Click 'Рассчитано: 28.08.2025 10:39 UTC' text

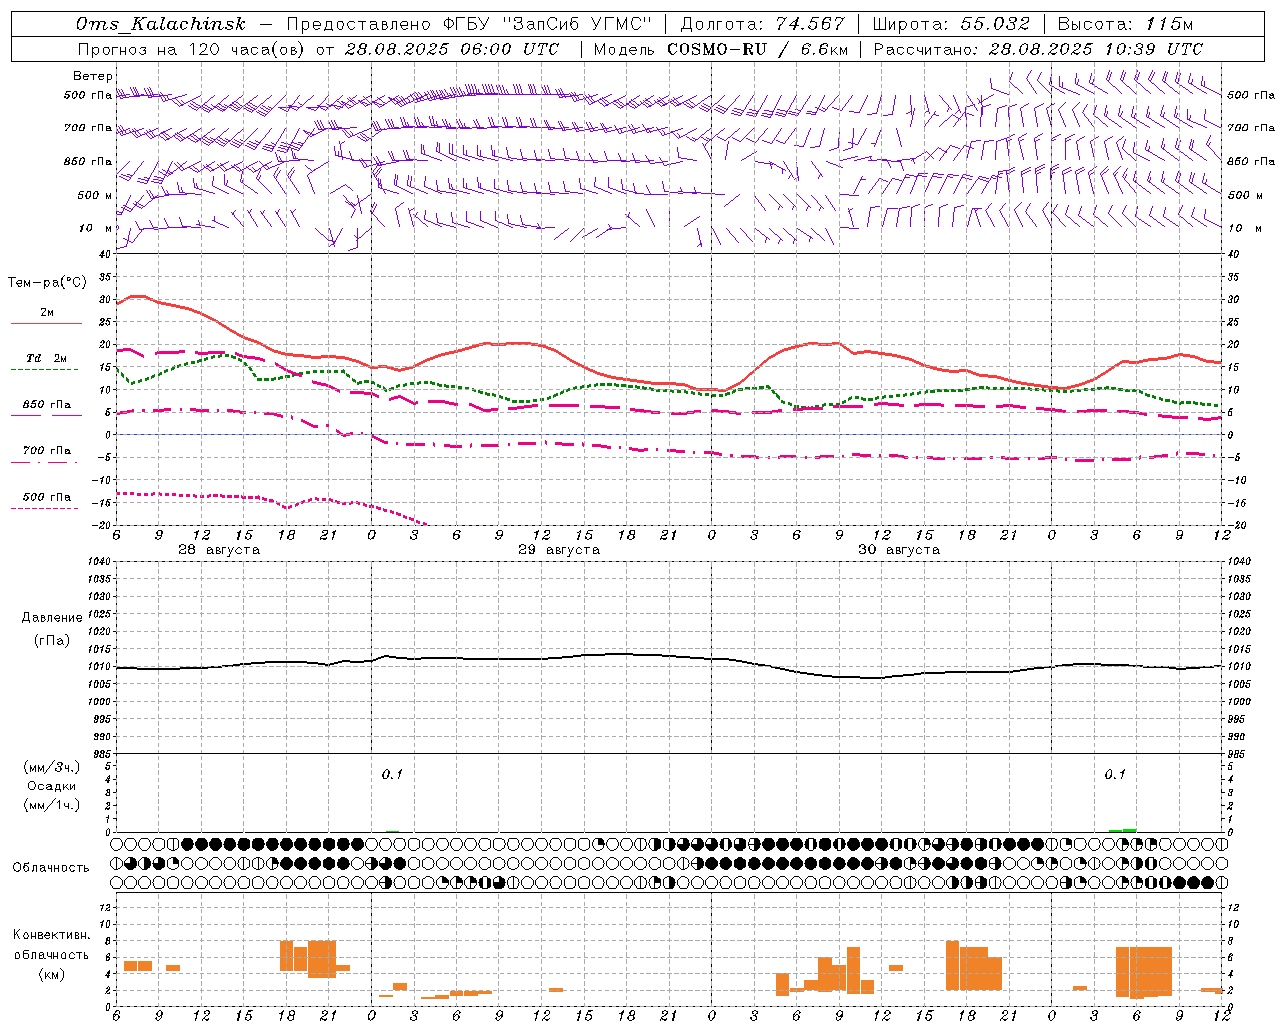[x=1038, y=49]
